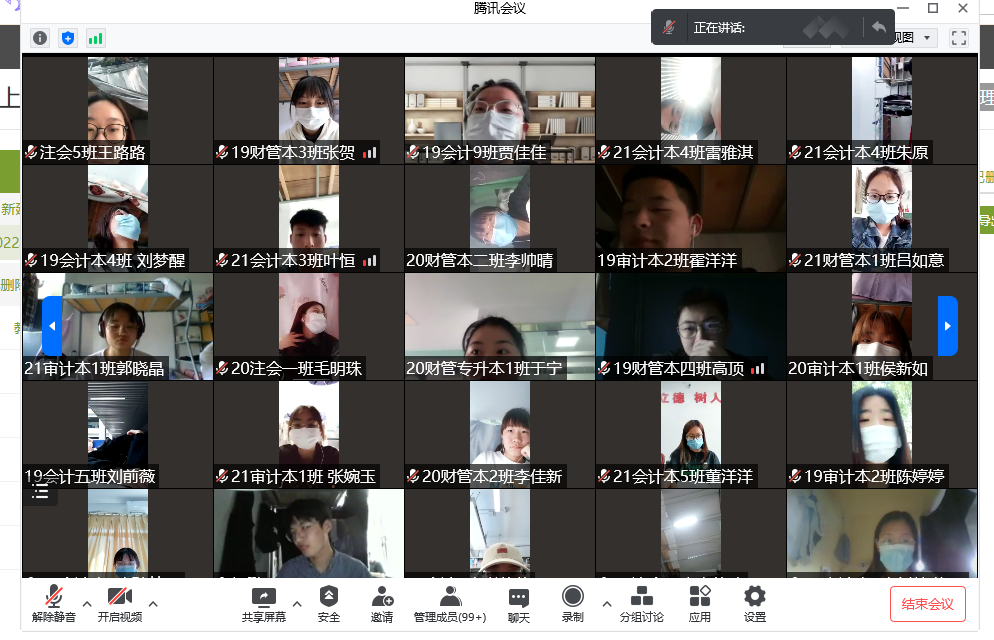The height and width of the screenshot is (640, 994).
Task: Enter full screen mode via corner icon
Action: click(959, 38)
